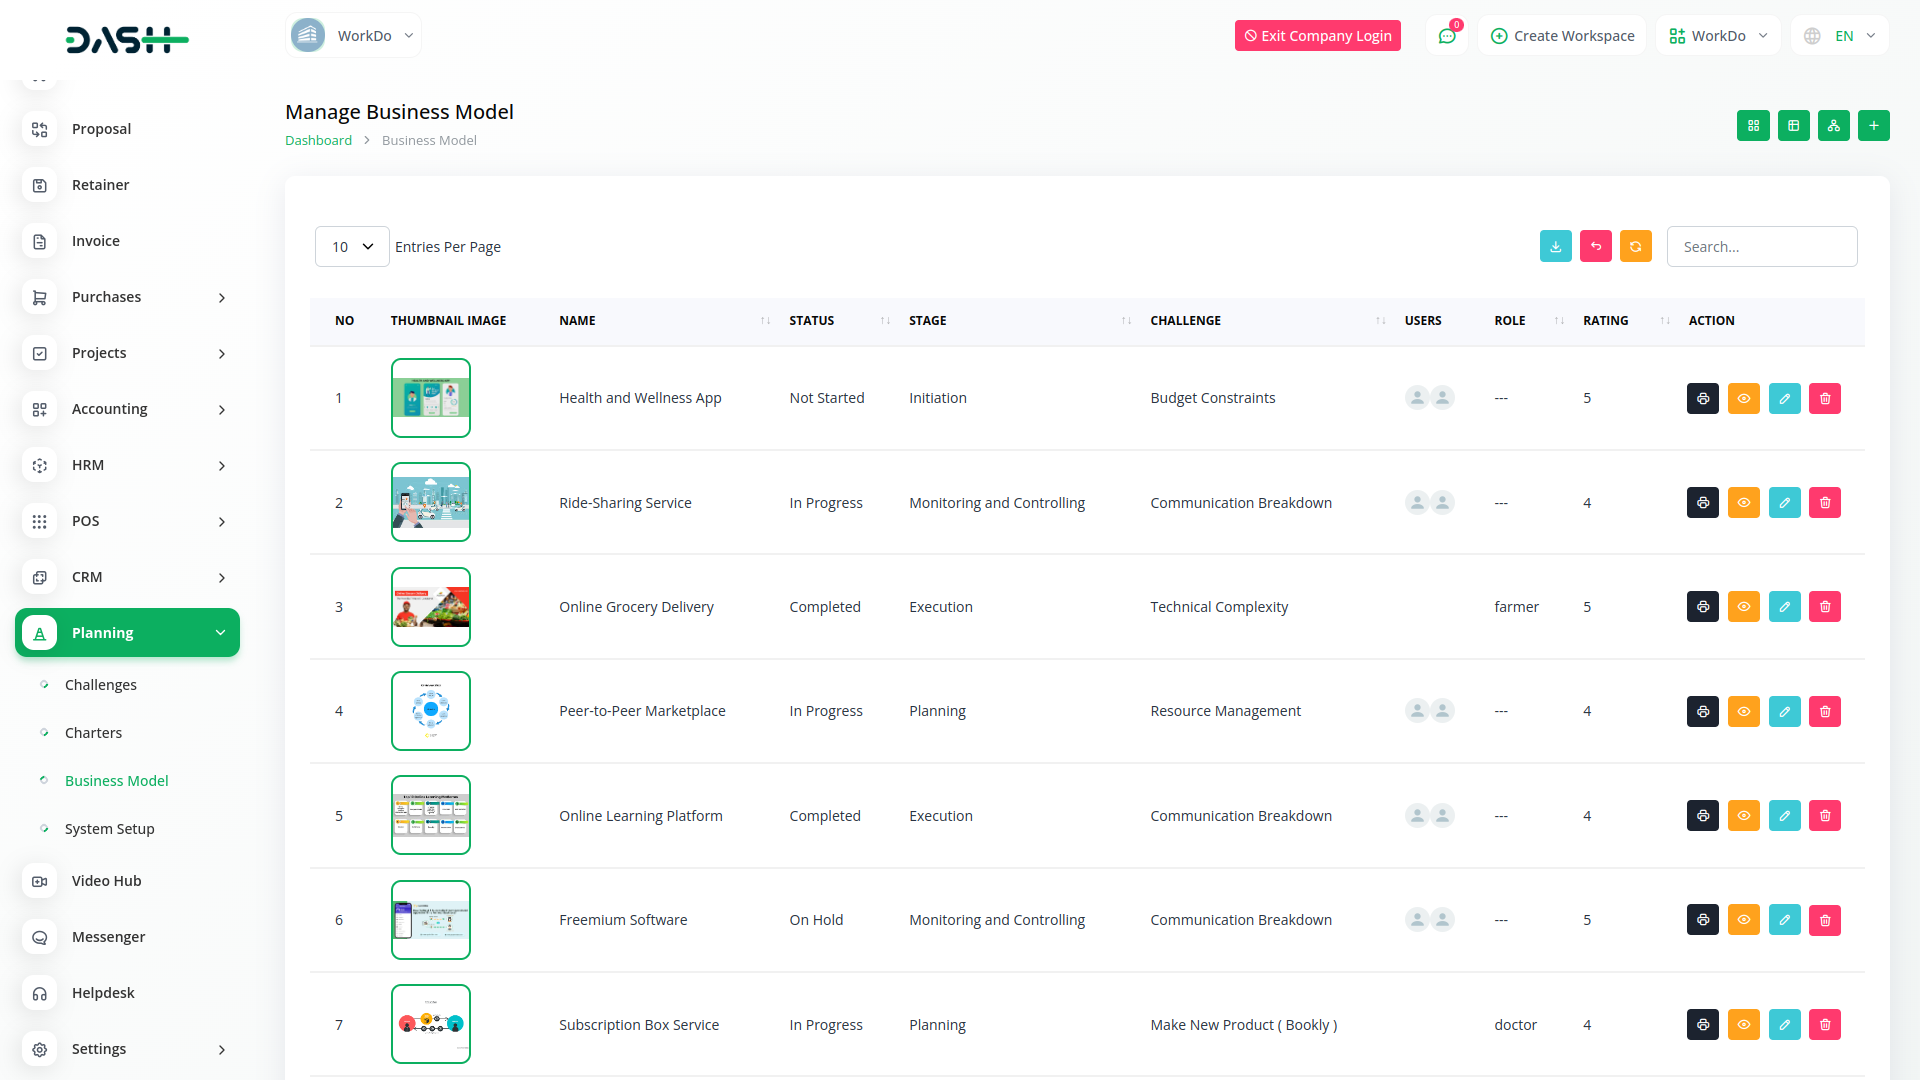Click Exit Company Login button

tap(1317, 36)
